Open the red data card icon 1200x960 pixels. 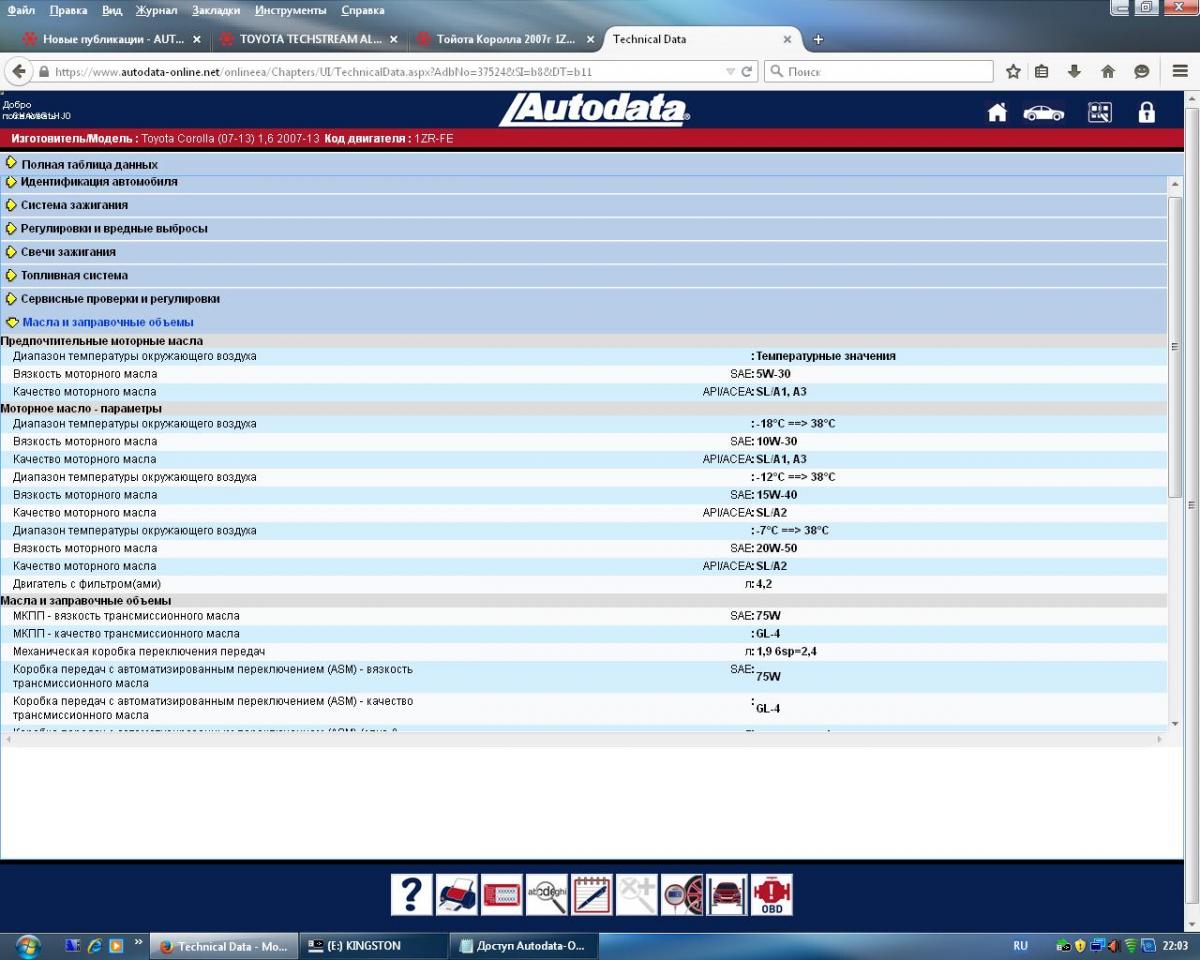[502, 895]
